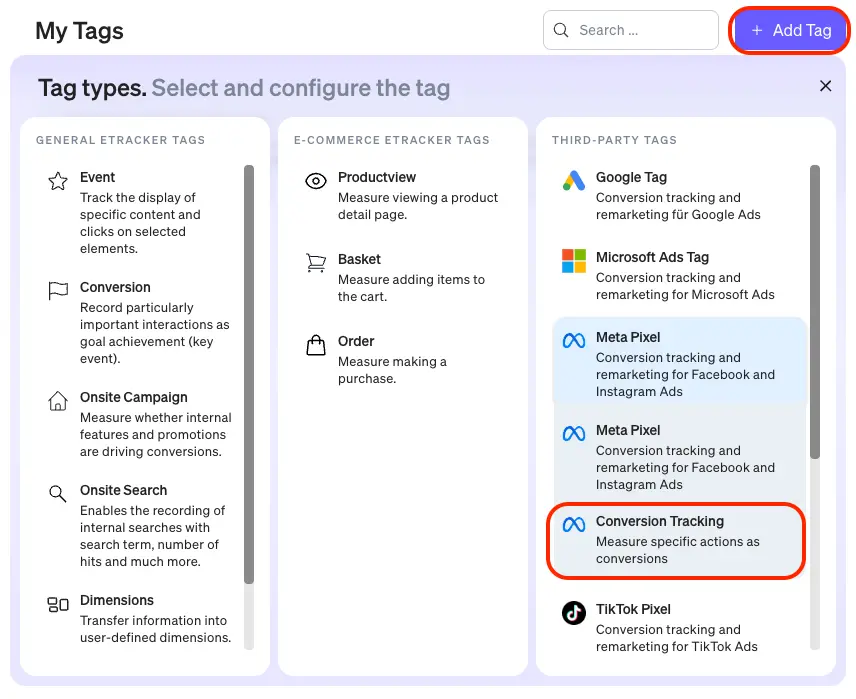Choose the Onsite Search magnifier icon

coord(58,494)
